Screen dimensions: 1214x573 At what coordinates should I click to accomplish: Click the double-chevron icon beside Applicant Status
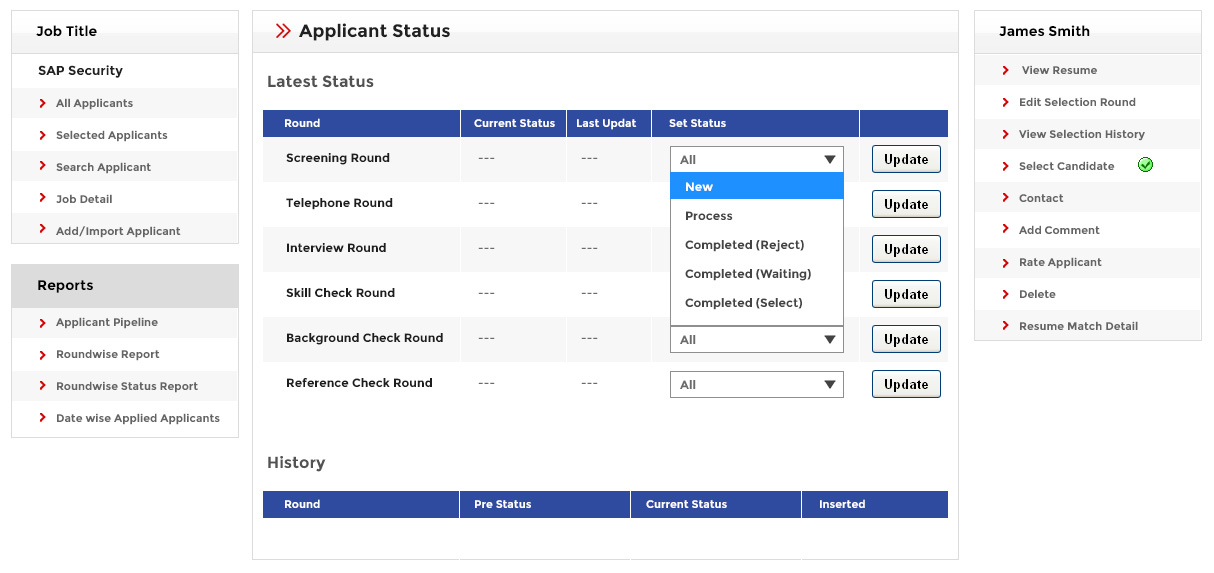(x=283, y=31)
